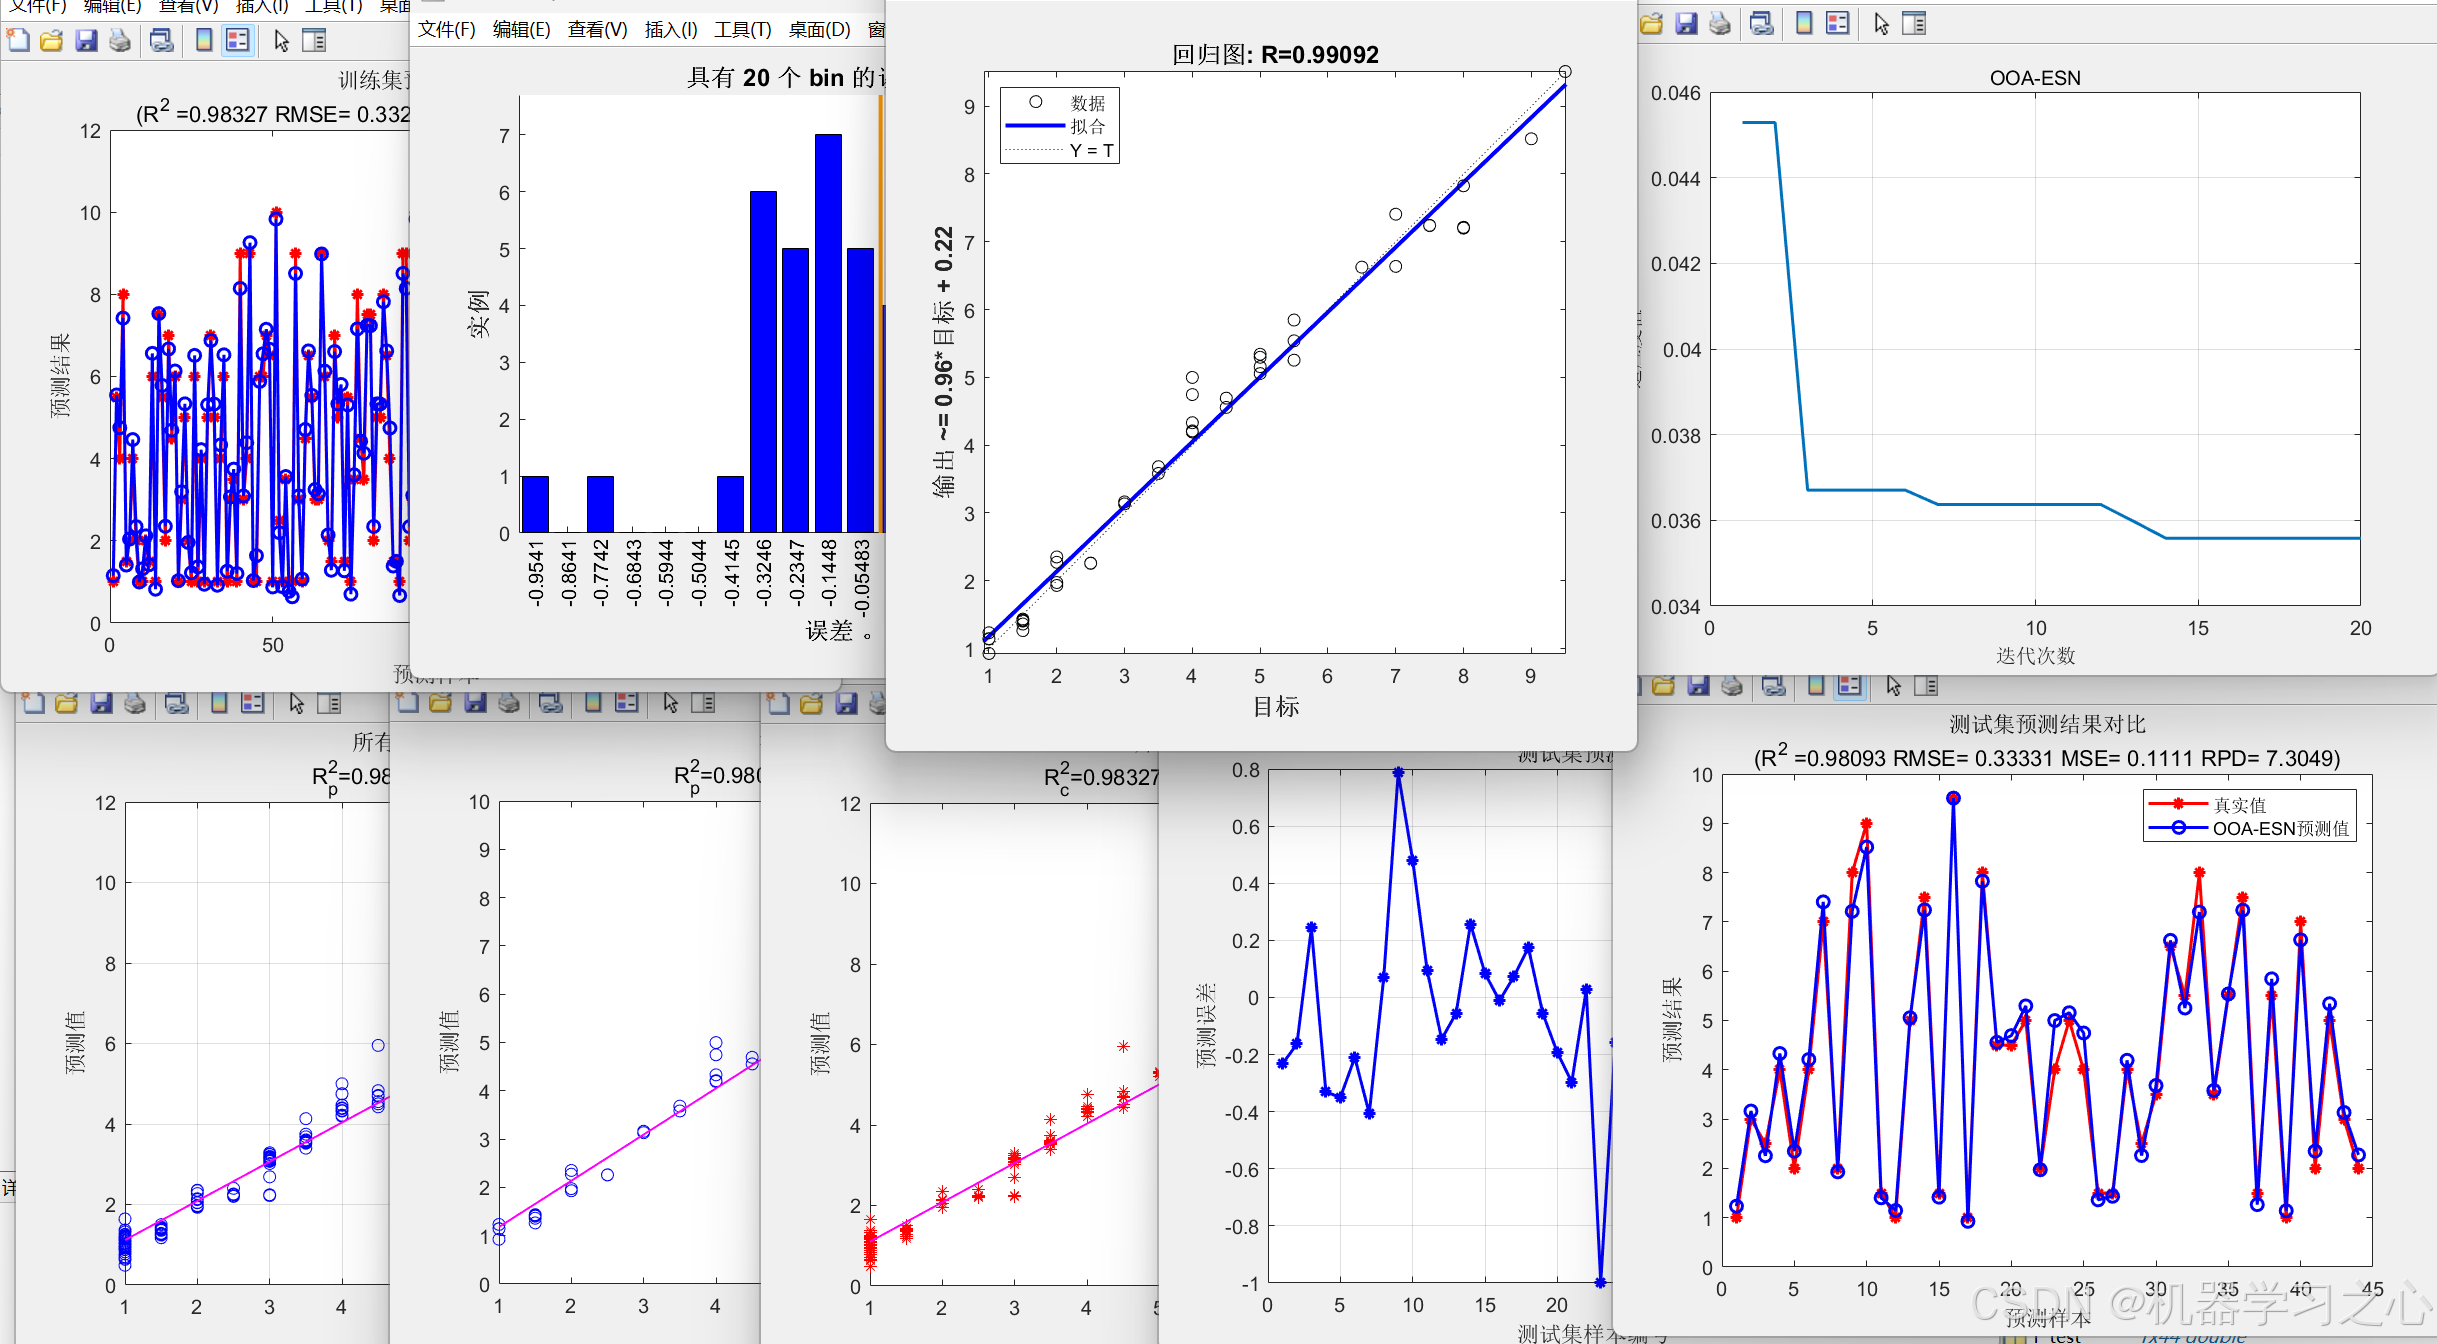Insert Colorbar in middle blue scatter window

pos(593,703)
